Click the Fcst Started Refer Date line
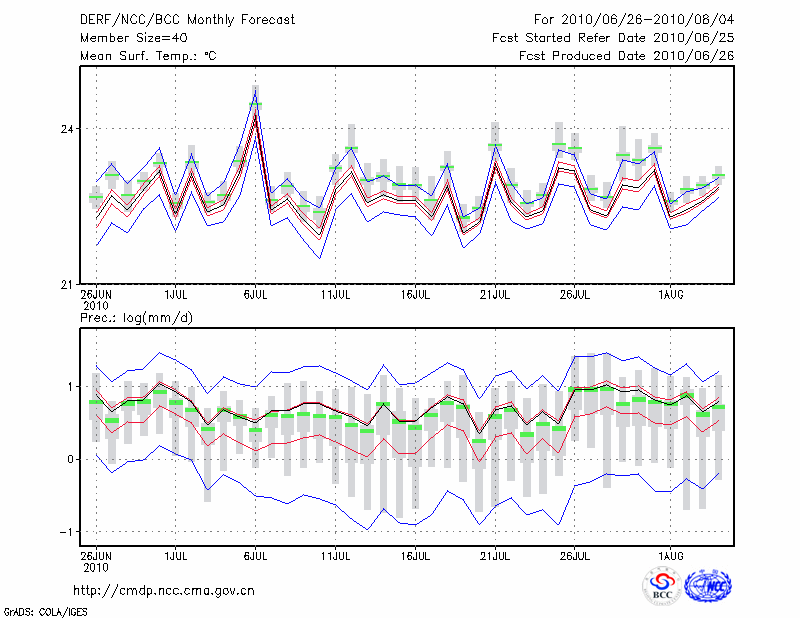 613,38
